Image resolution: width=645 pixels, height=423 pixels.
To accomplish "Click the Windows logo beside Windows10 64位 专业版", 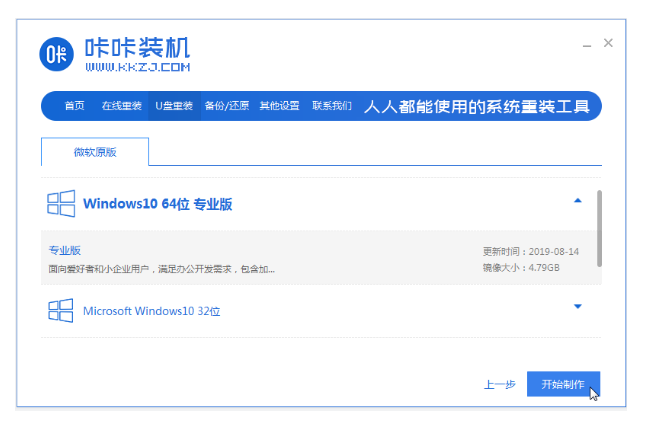I will 61,203.
